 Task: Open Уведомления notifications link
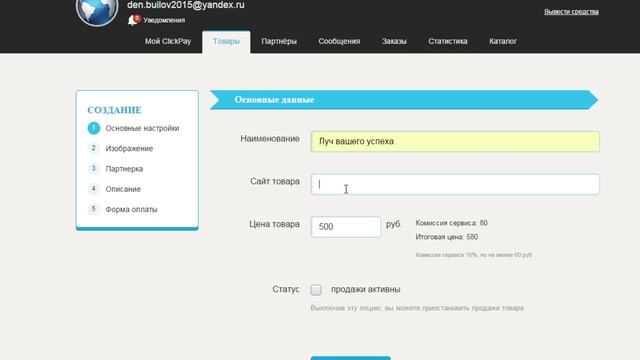(x=164, y=20)
